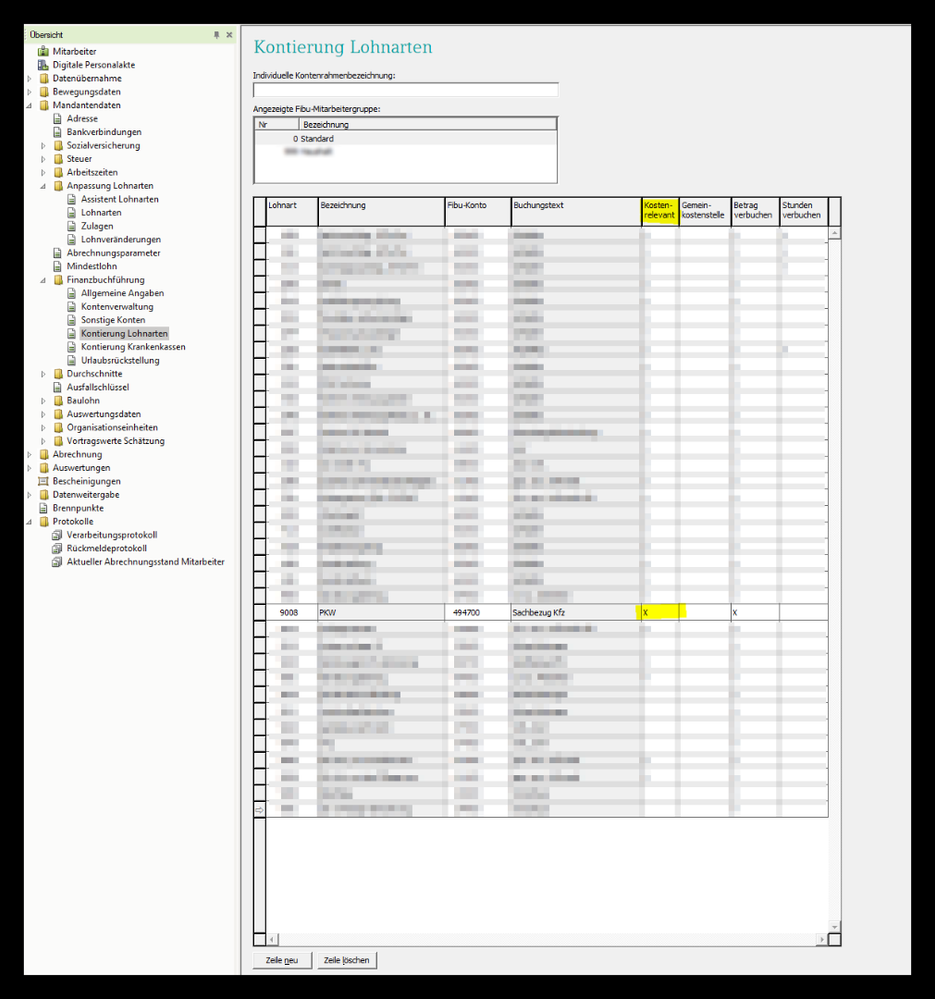The width and height of the screenshot is (935, 999).
Task: Click the Baulohn folder icon
Action: [58, 399]
